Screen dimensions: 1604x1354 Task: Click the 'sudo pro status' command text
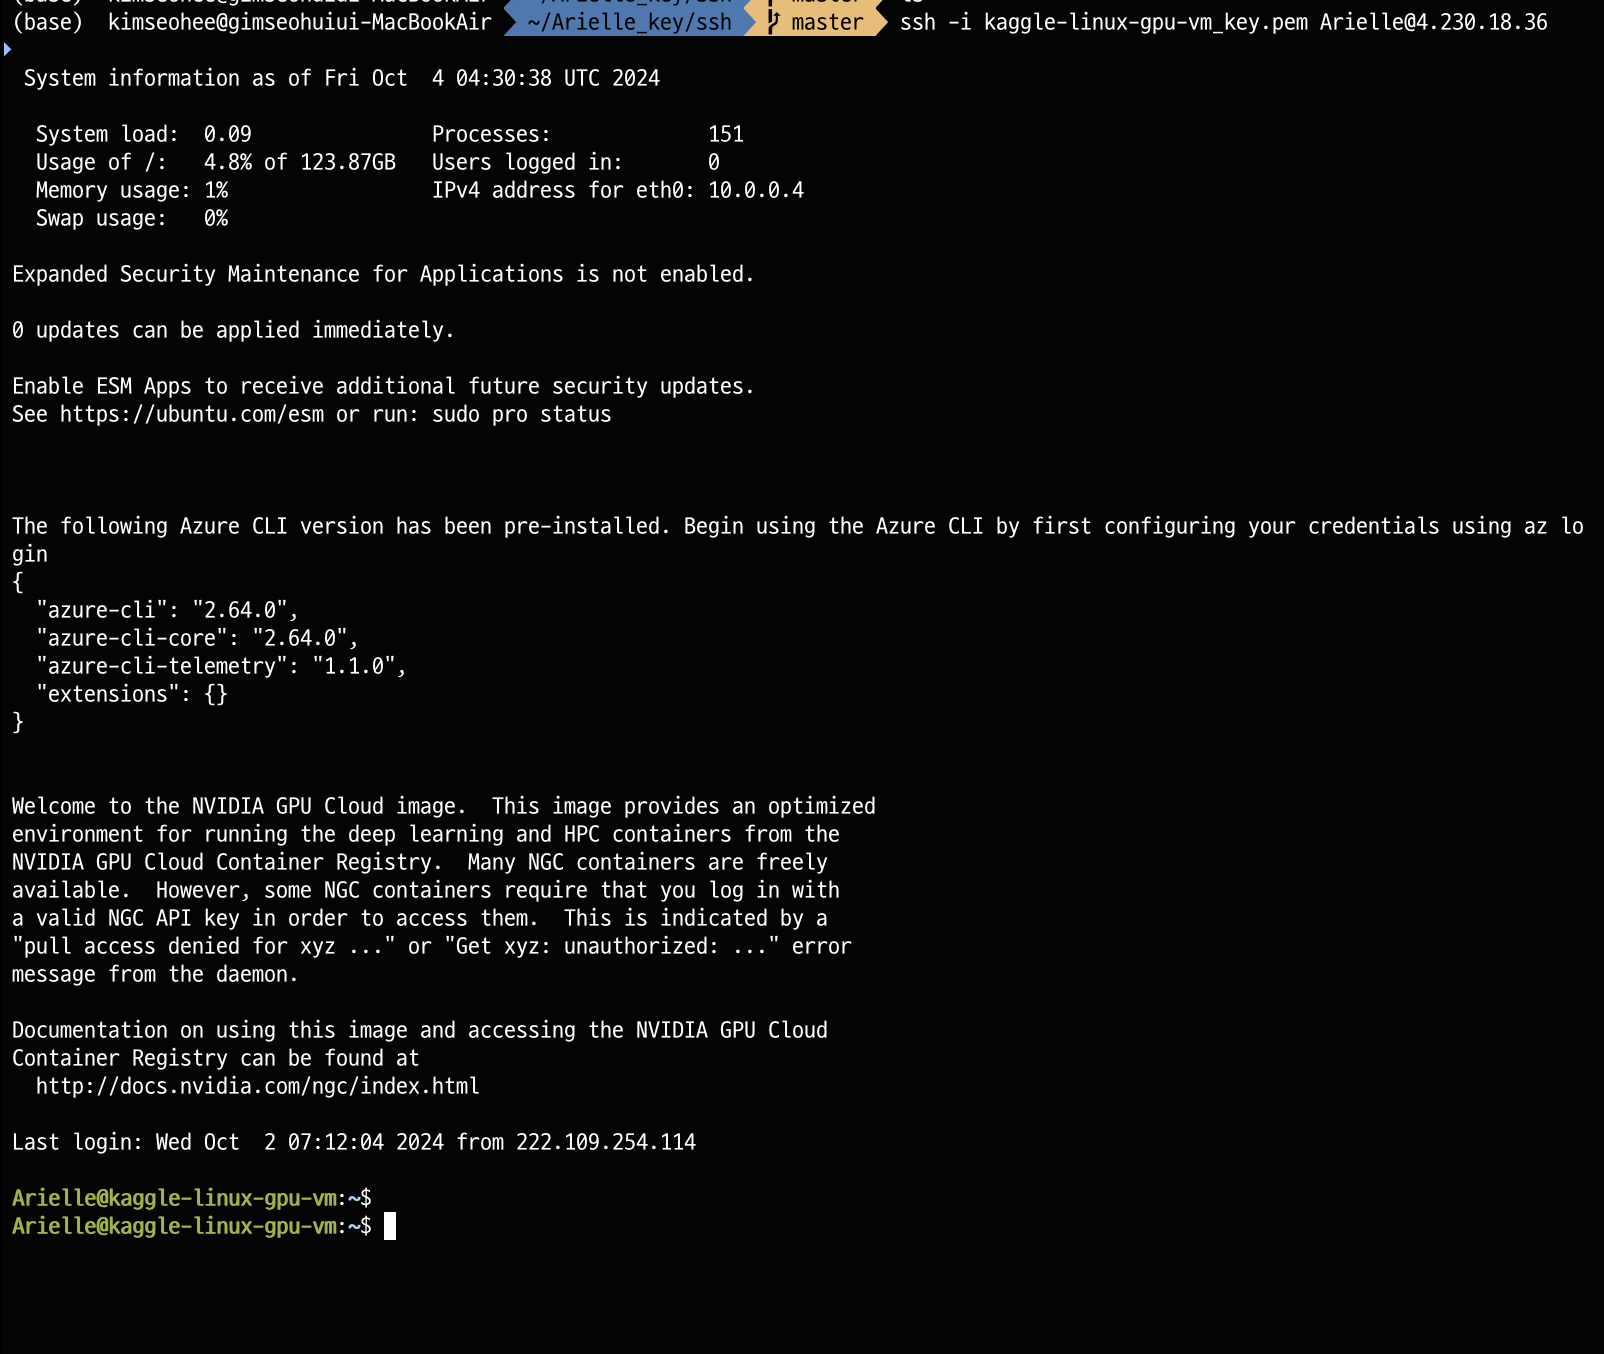[521, 414]
